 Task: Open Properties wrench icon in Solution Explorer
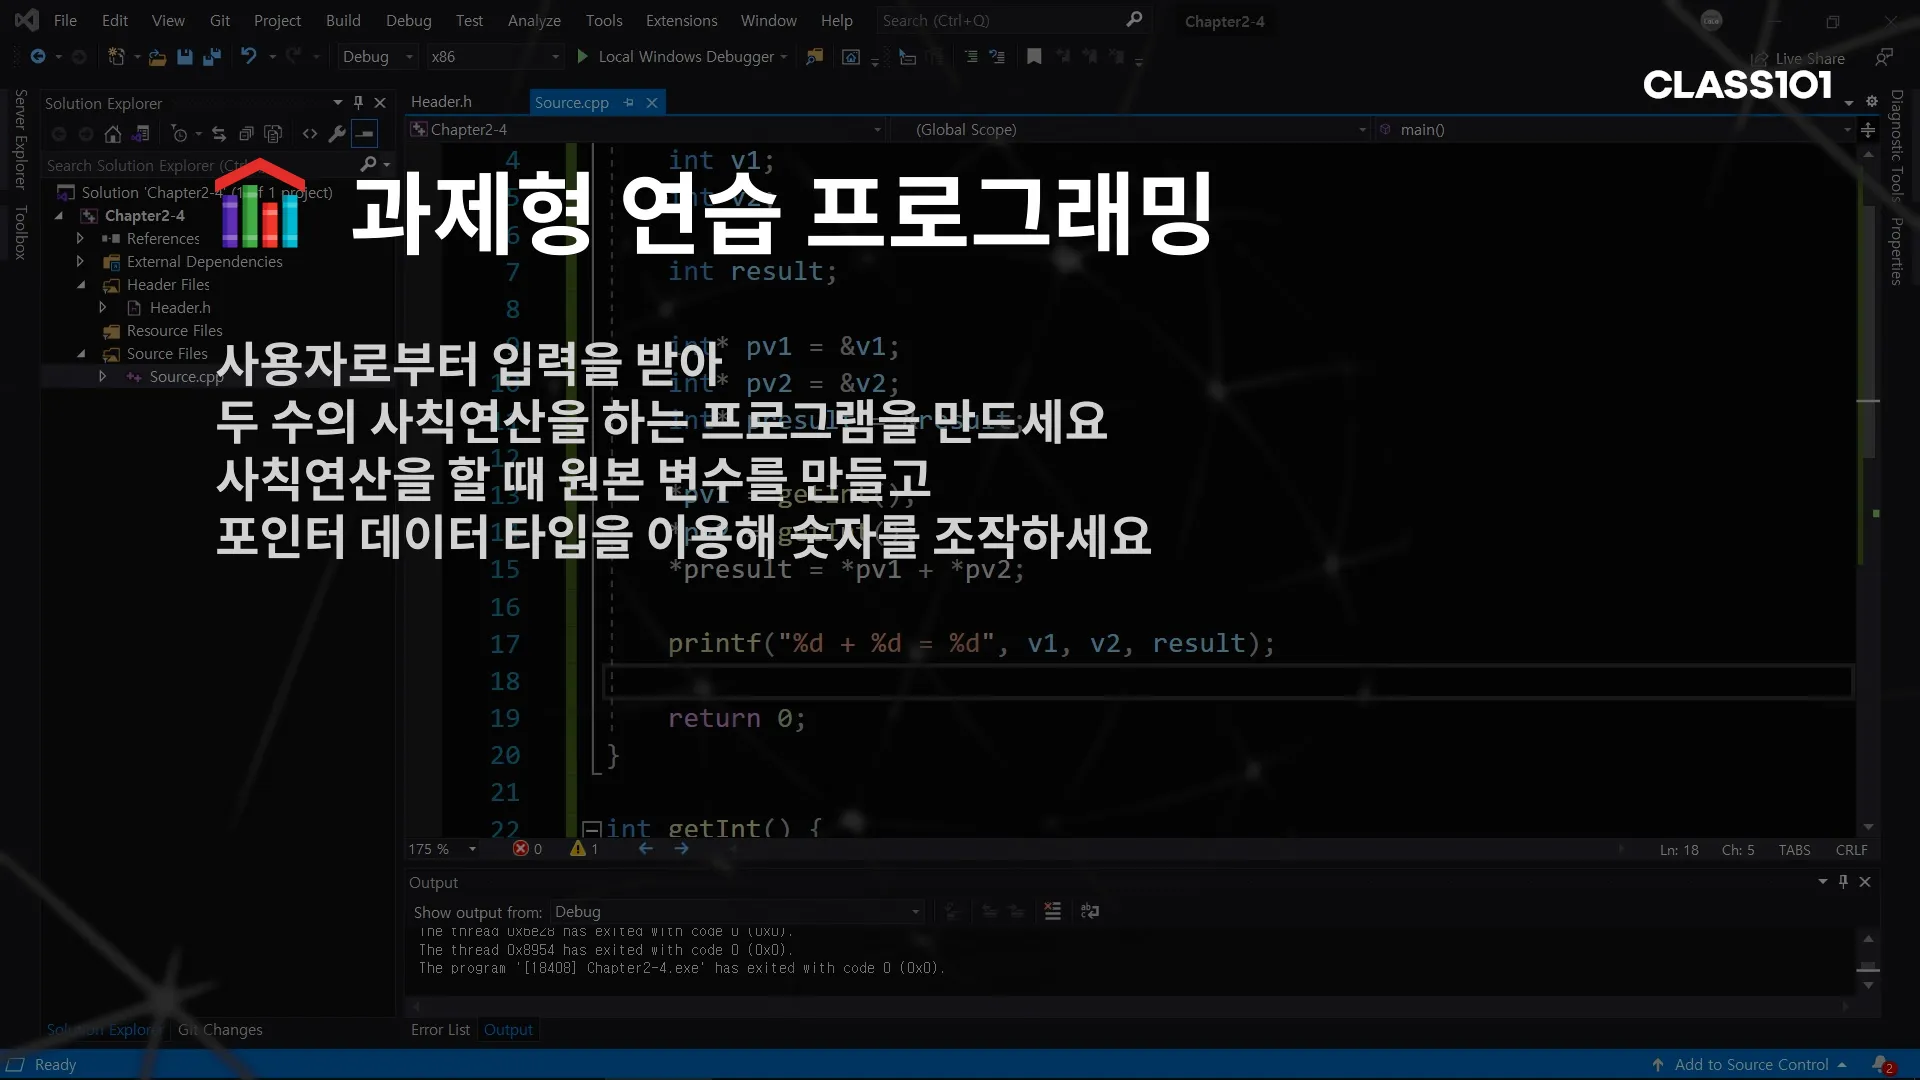click(x=337, y=134)
